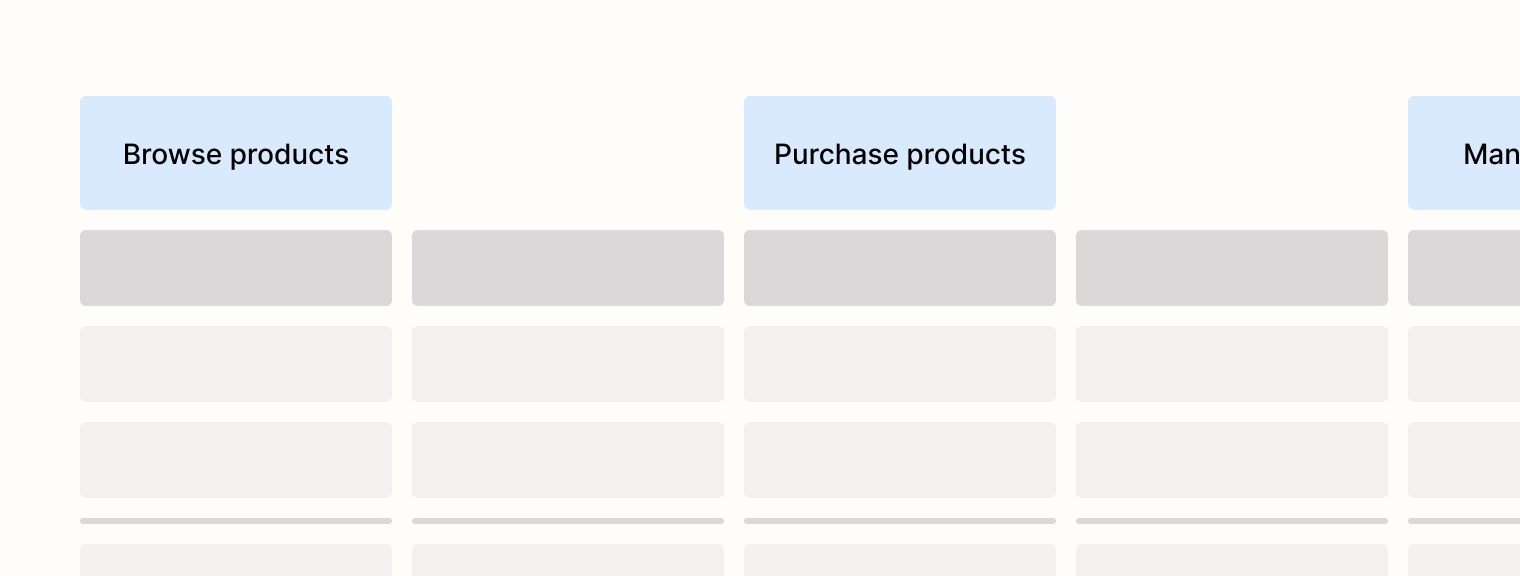
Task: Select dark gray card directly under Browse products
Action: coord(236,268)
